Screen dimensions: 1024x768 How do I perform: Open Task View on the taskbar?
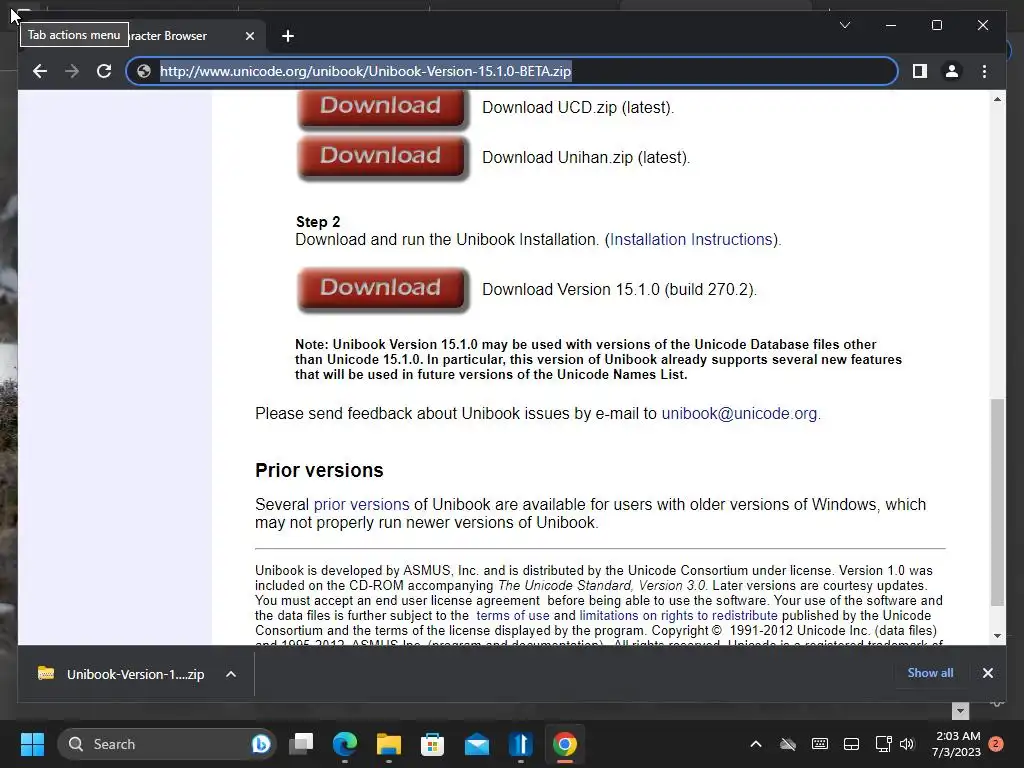301,744
